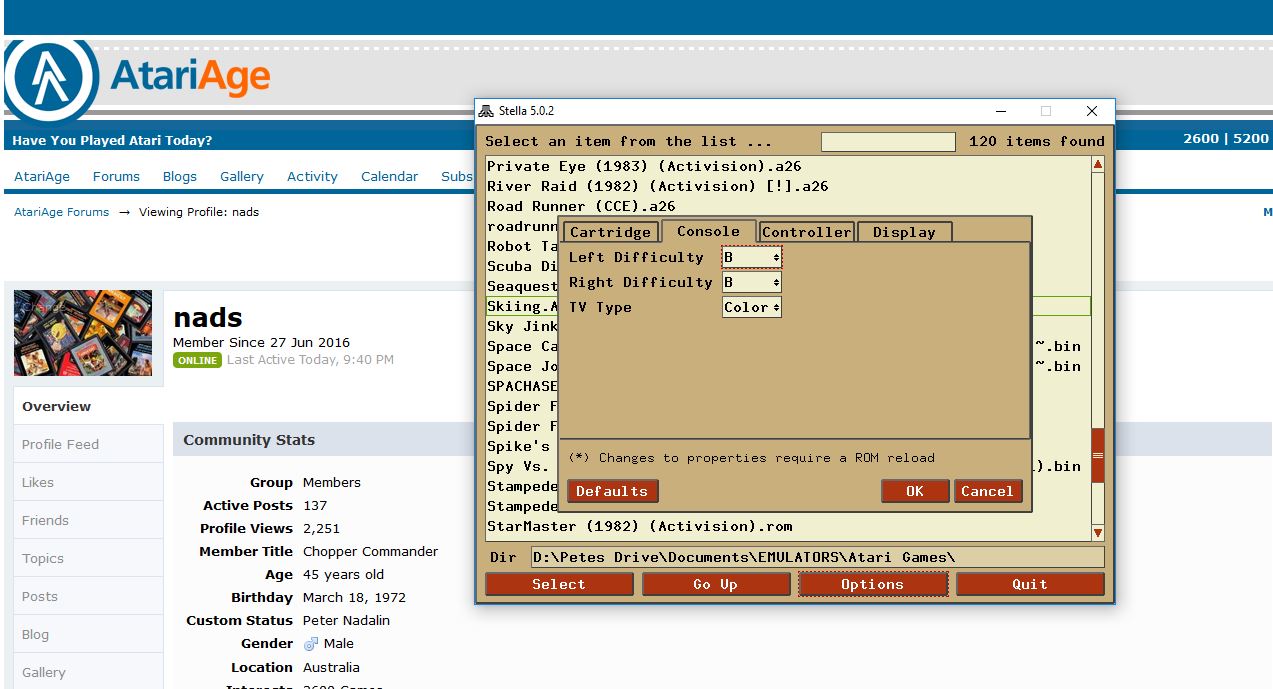Viewport: 1273px width, 689px height.
Task: Click the Dir path field
Action: [x=817, y=557]
